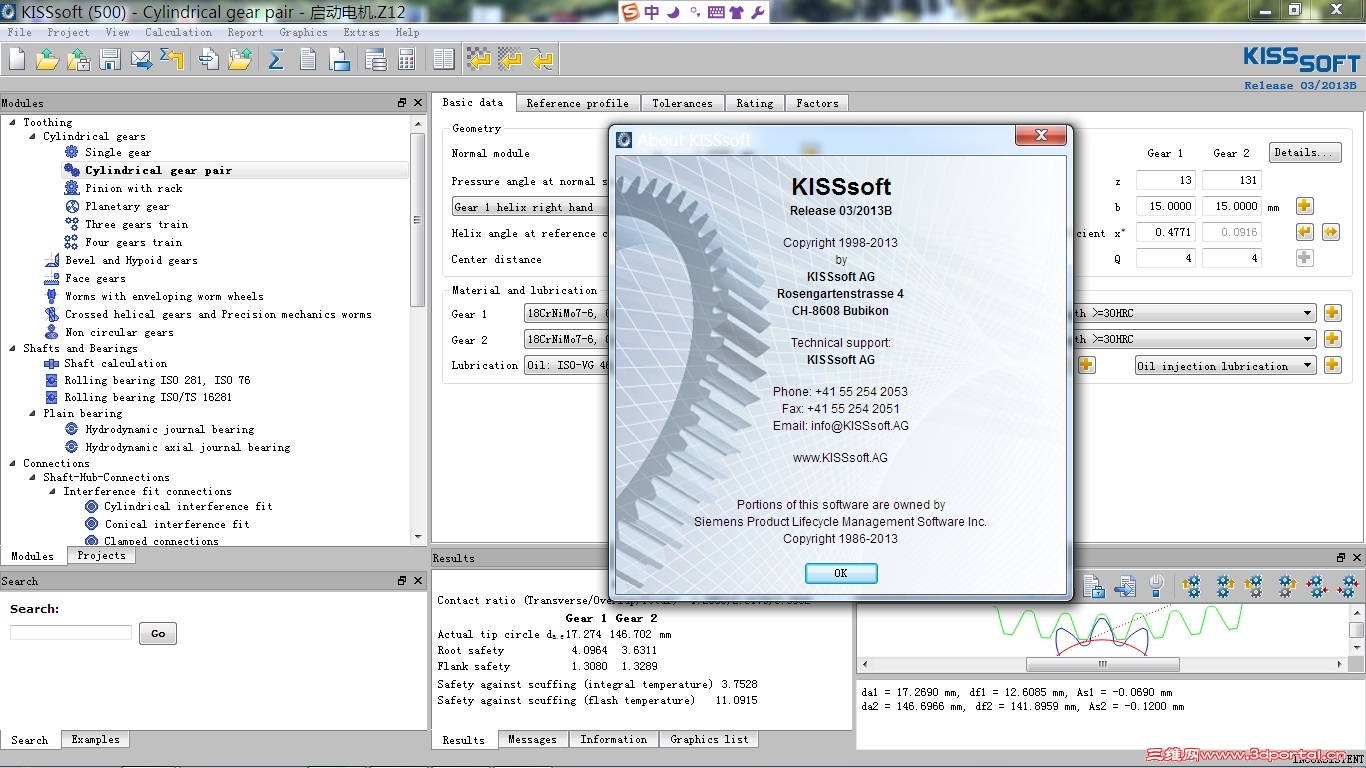Open the Extras menu
The width and height of the screenshot is (1366, 768).
pos(361,32)
